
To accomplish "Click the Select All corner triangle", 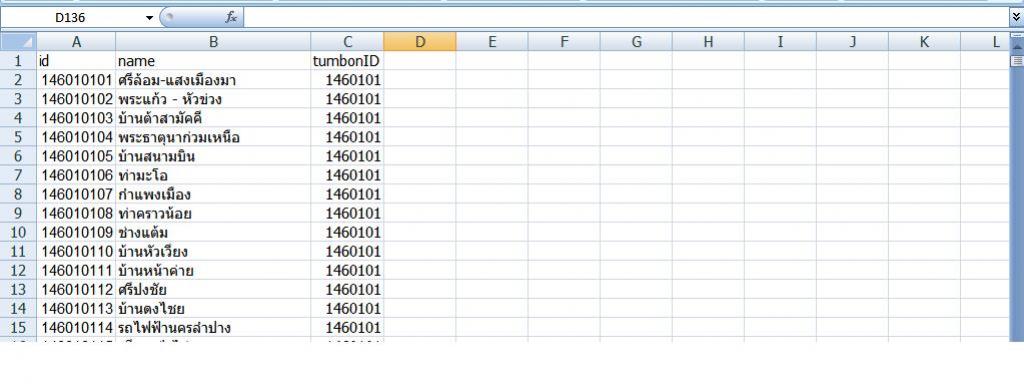I will 18,42.
